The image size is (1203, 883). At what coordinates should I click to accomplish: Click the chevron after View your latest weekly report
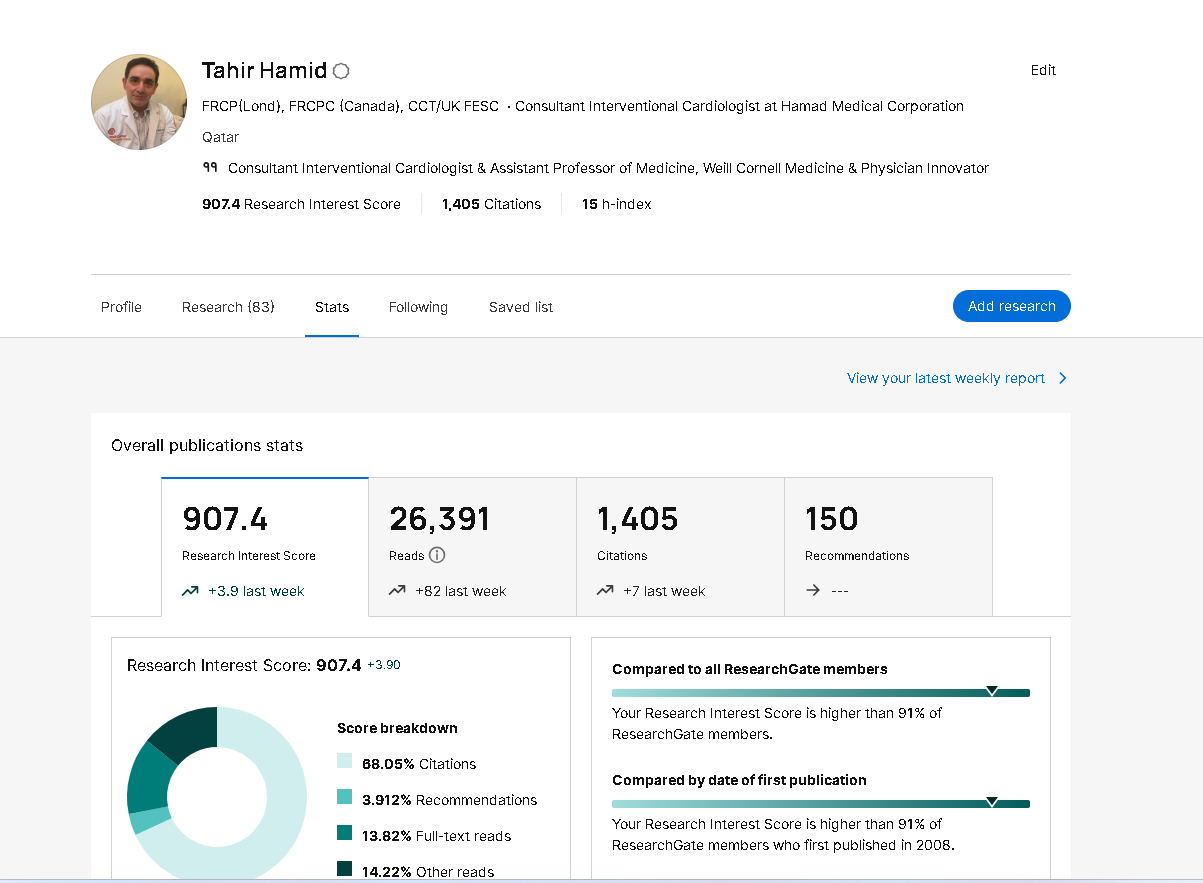1062,378
